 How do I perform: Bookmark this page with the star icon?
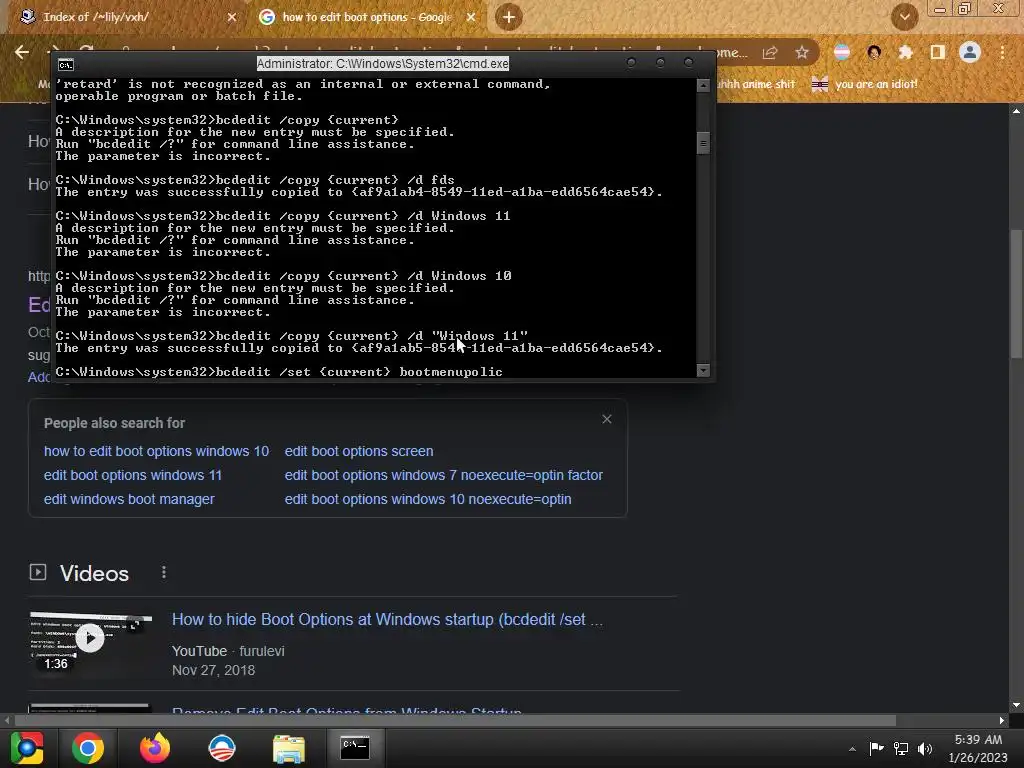[802, 52]
